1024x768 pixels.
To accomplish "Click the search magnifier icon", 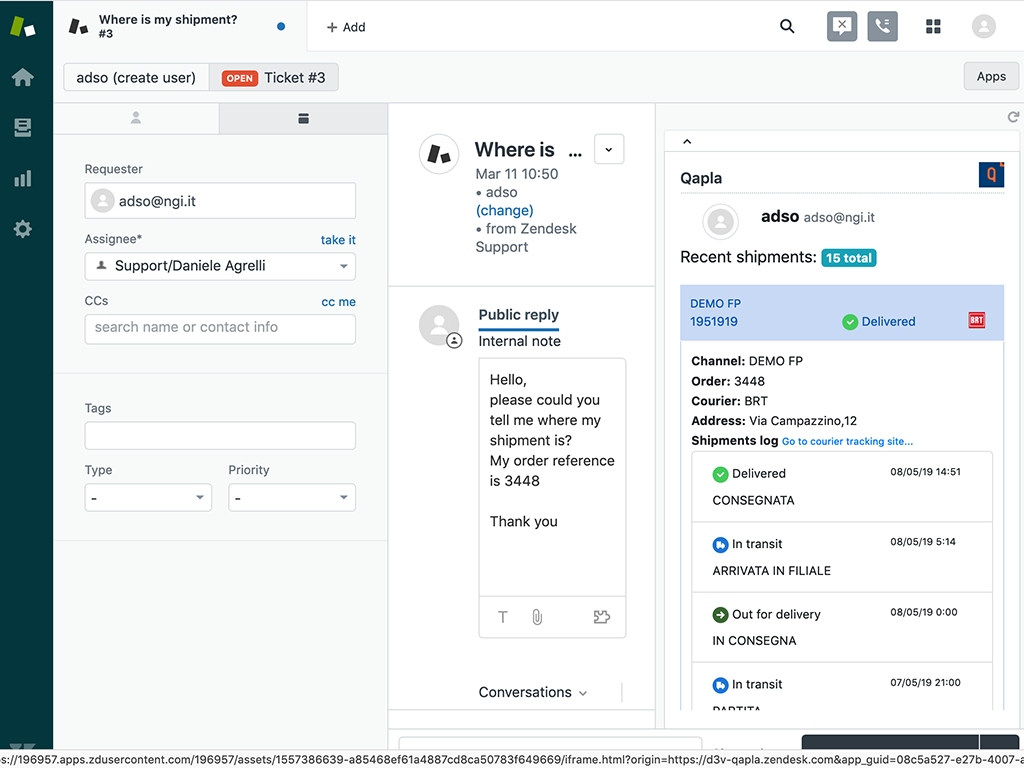I will point(787,27).
